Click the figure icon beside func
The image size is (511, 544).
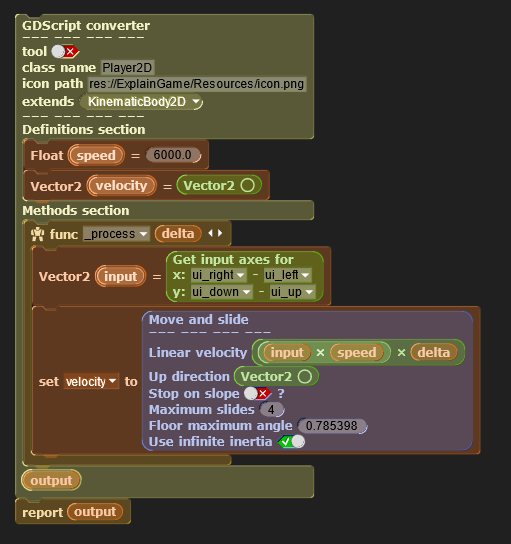(37, 234)
